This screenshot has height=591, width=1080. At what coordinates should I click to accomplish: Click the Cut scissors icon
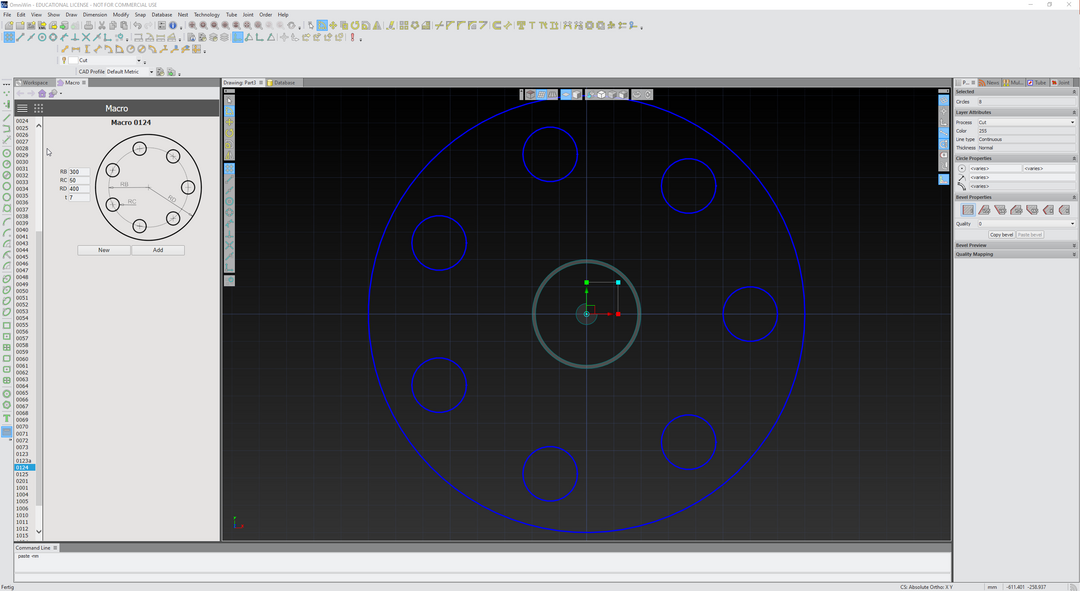pos(102,25)
